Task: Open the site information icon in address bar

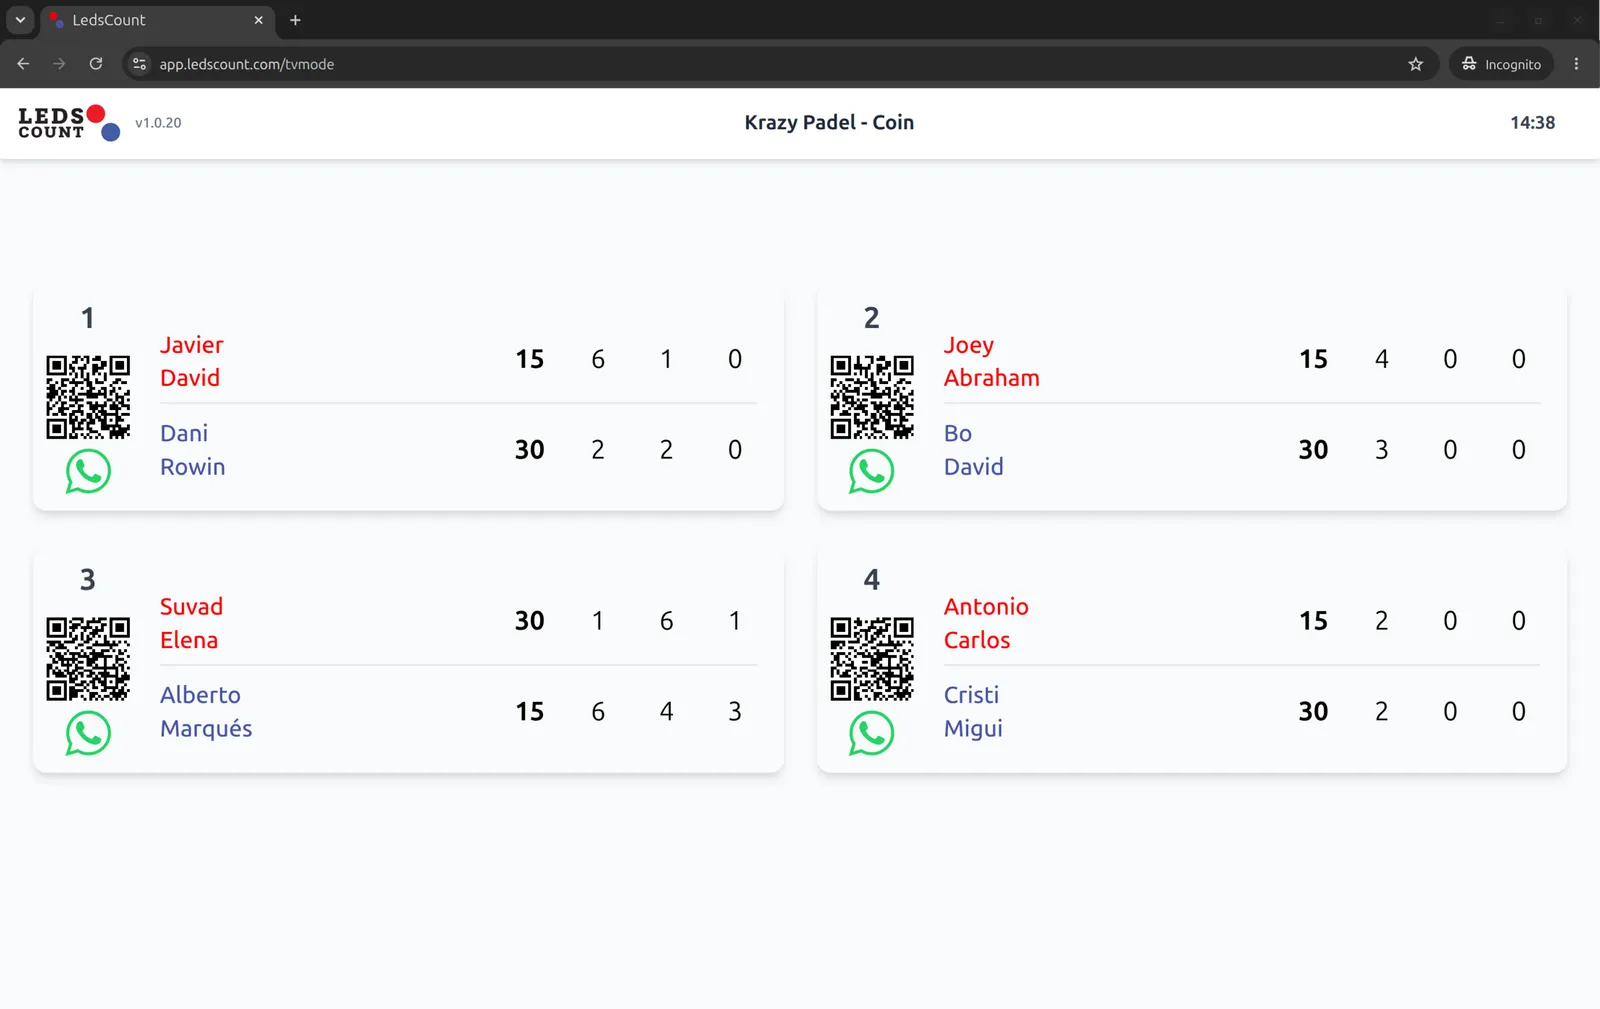Action: pyautogui.click(x=140, y=64)
